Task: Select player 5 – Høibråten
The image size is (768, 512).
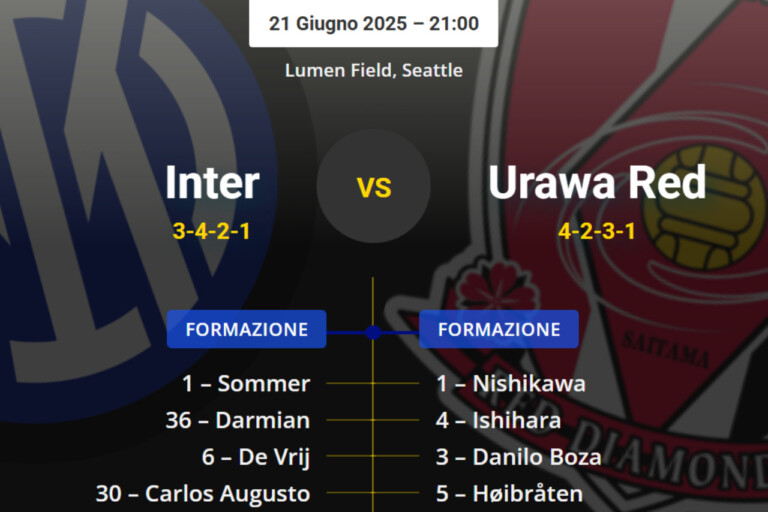Action: click(509, 493)
